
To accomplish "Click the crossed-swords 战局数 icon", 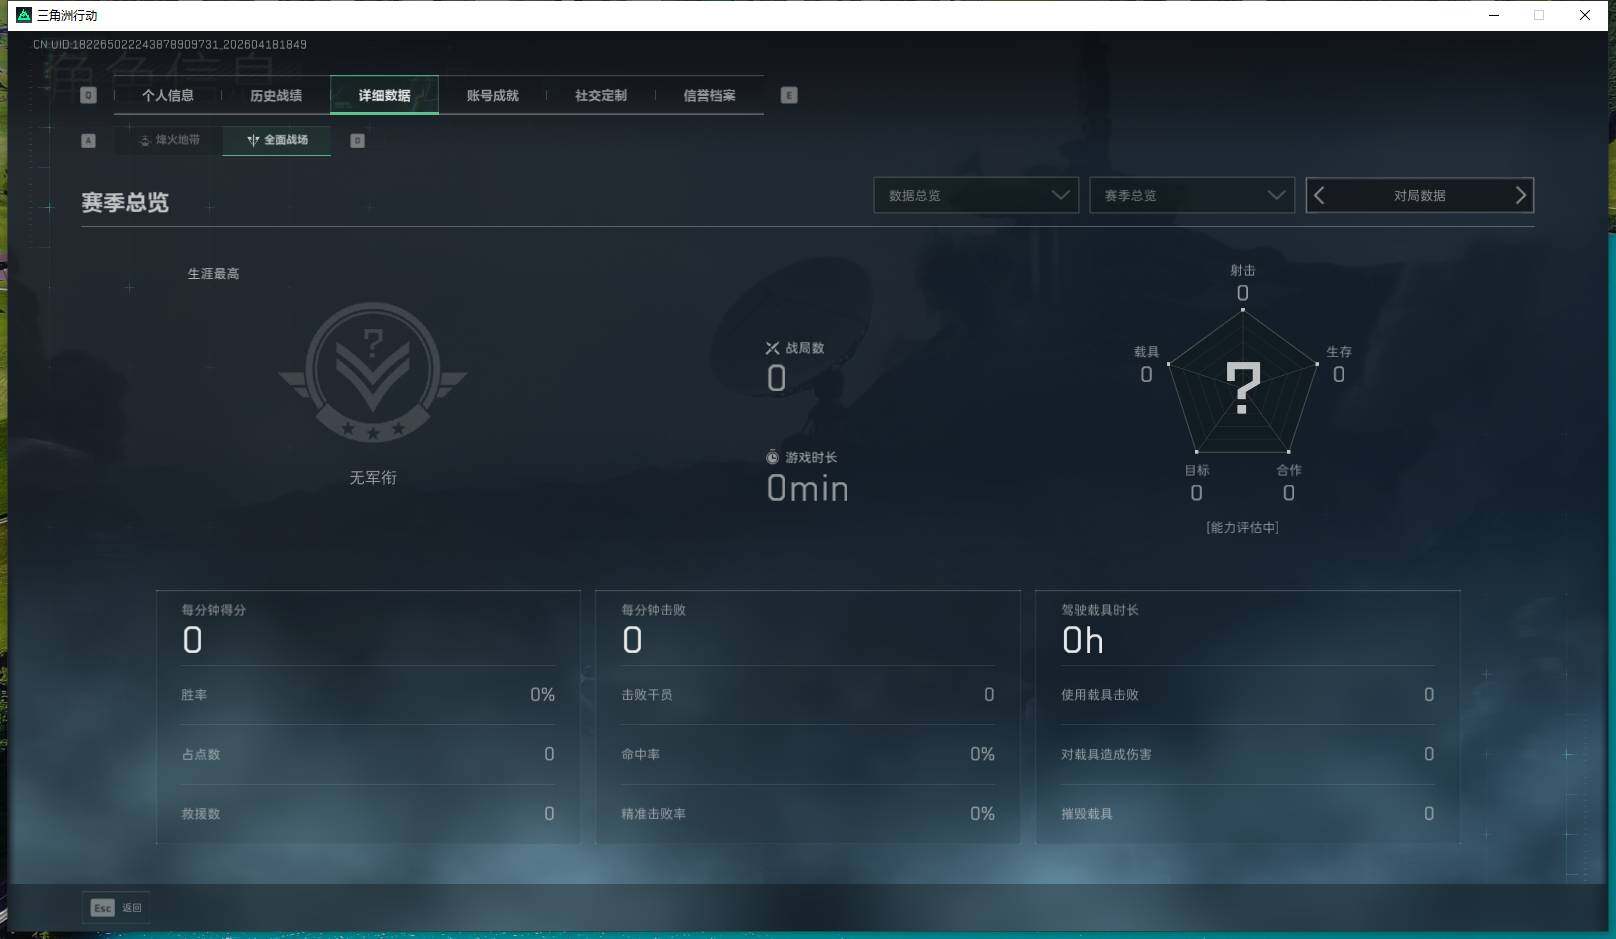I will (x=772, y=348).
